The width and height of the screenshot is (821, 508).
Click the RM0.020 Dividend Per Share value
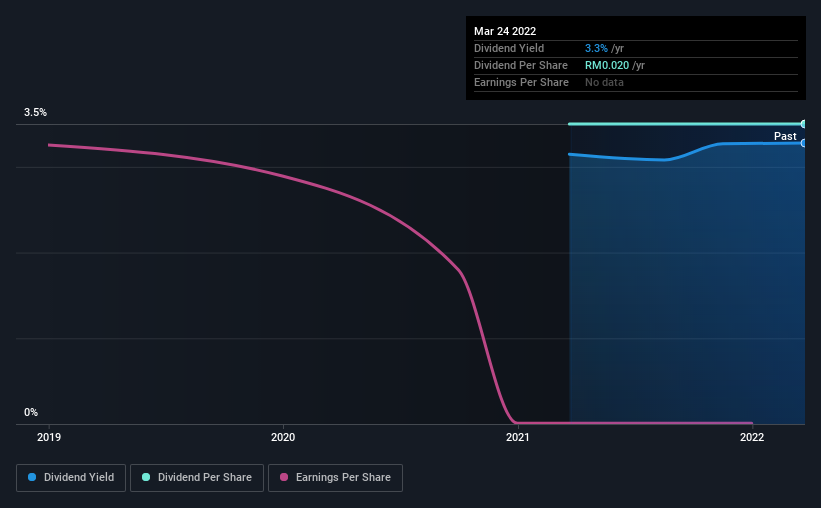point(607,65)
